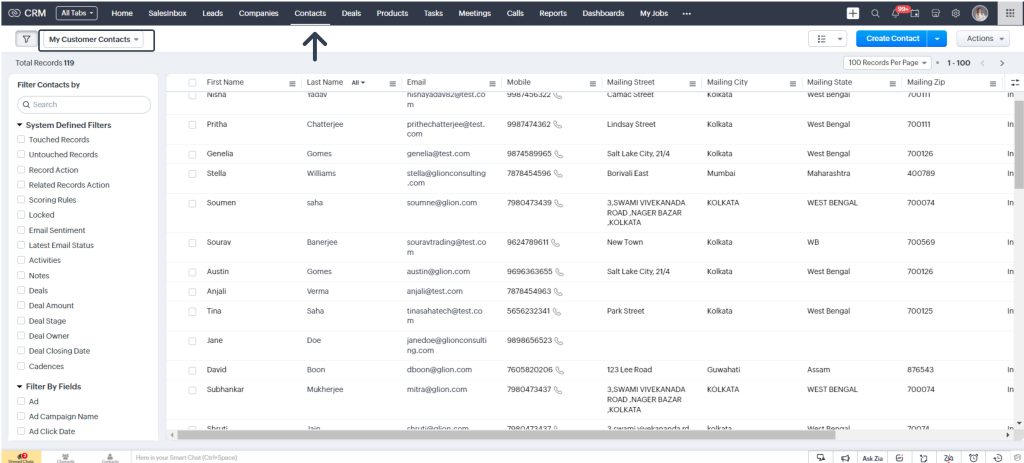Open the list view type dropdown
The image size is (1024, 463).
pos(827,39)
